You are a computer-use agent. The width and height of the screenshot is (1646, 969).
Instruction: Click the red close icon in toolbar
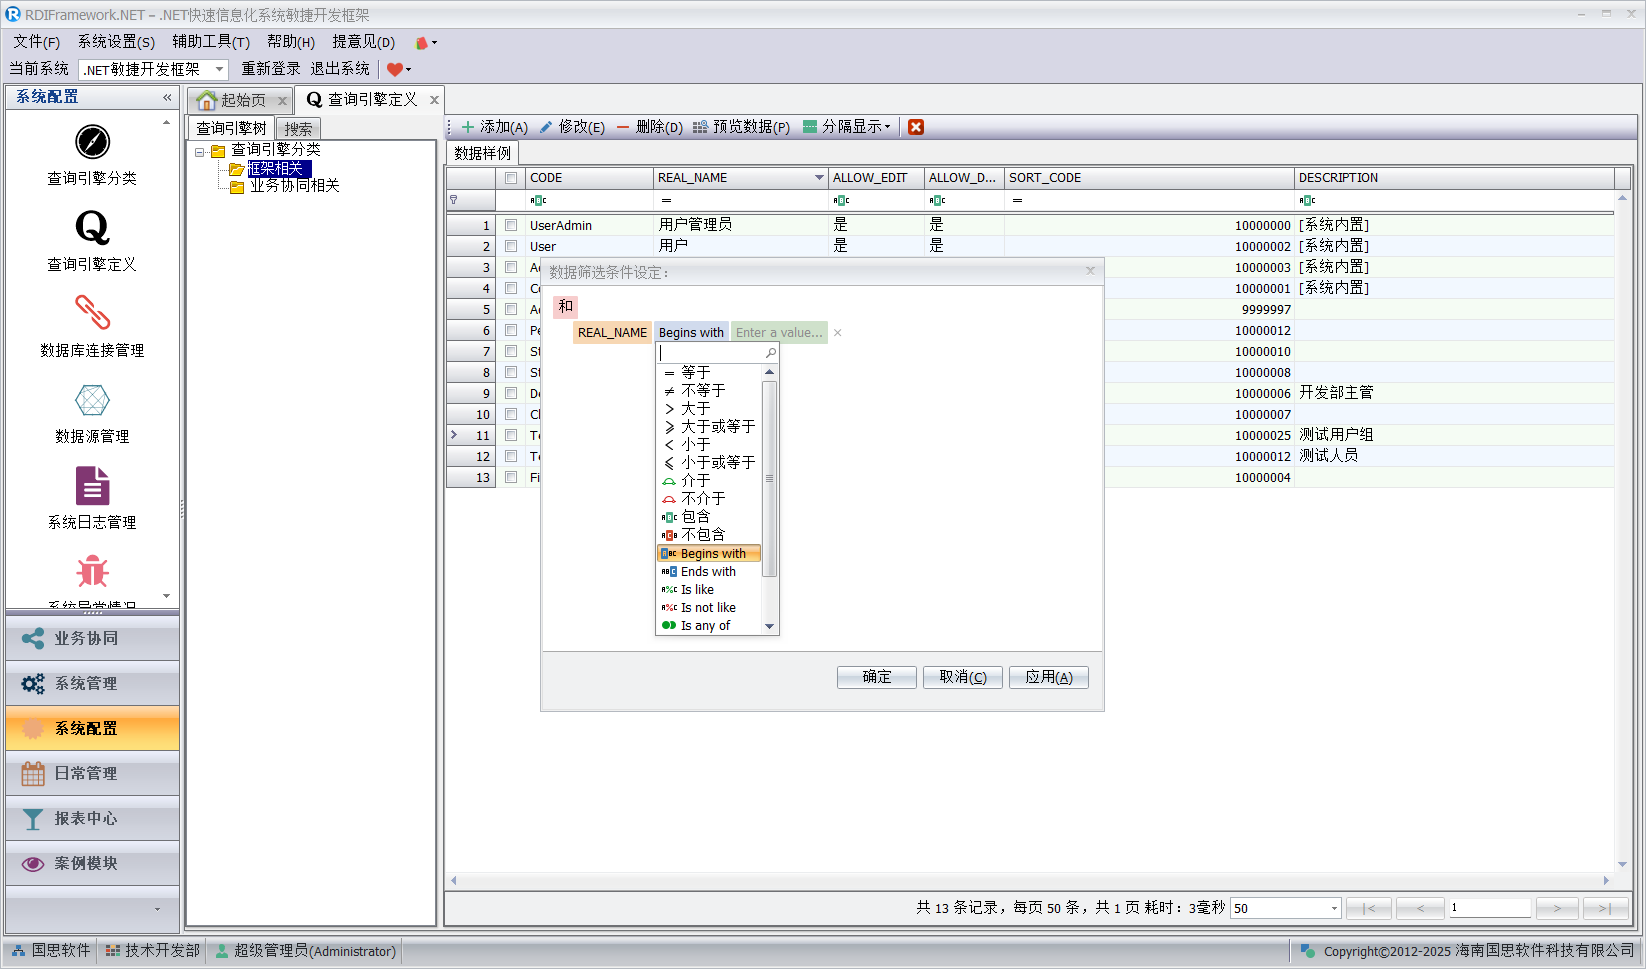(916, 127)
